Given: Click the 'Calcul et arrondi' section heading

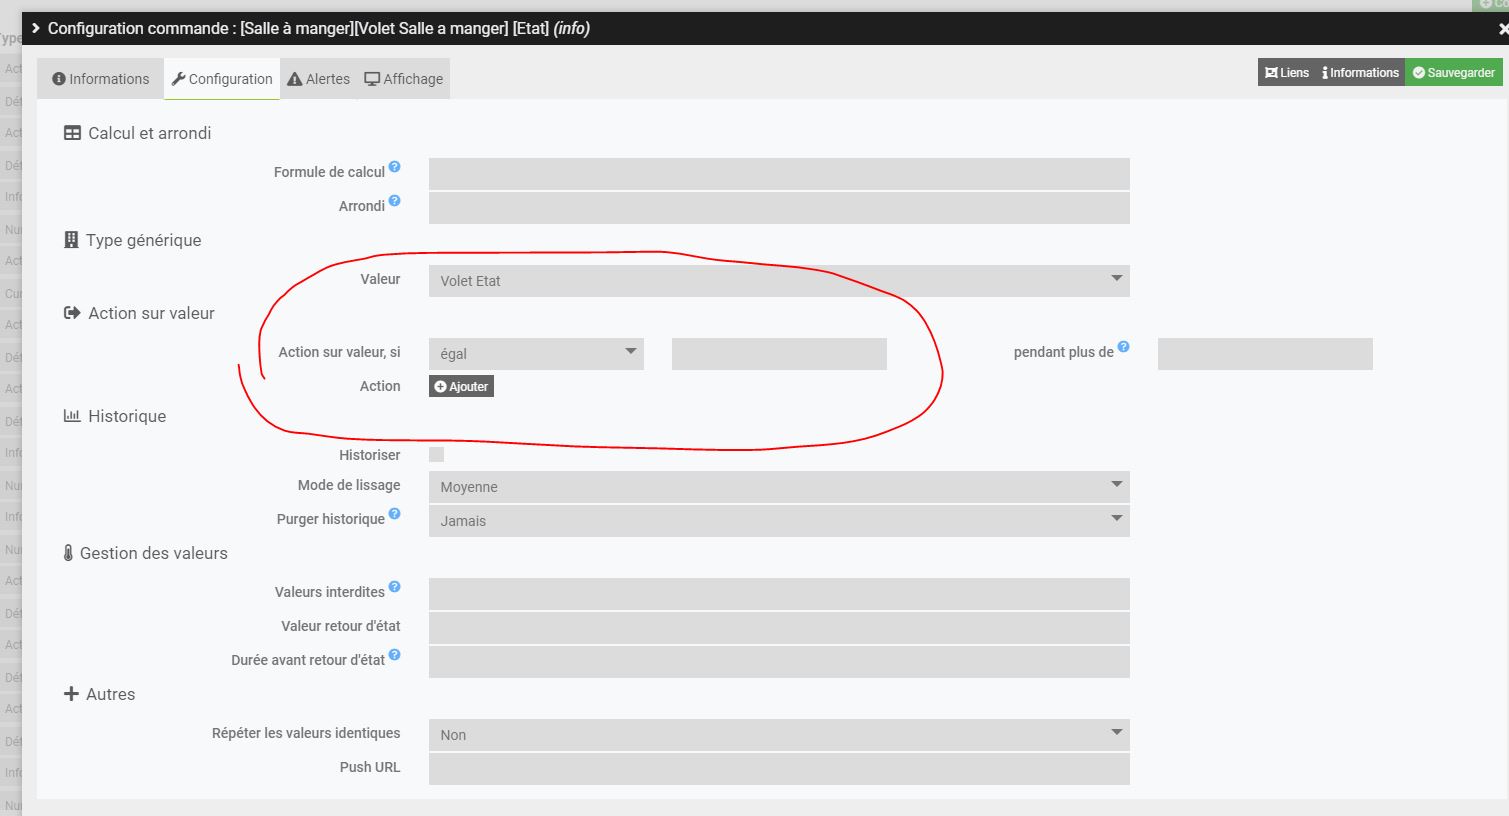Looking at the screenshot, I should 138,133.
